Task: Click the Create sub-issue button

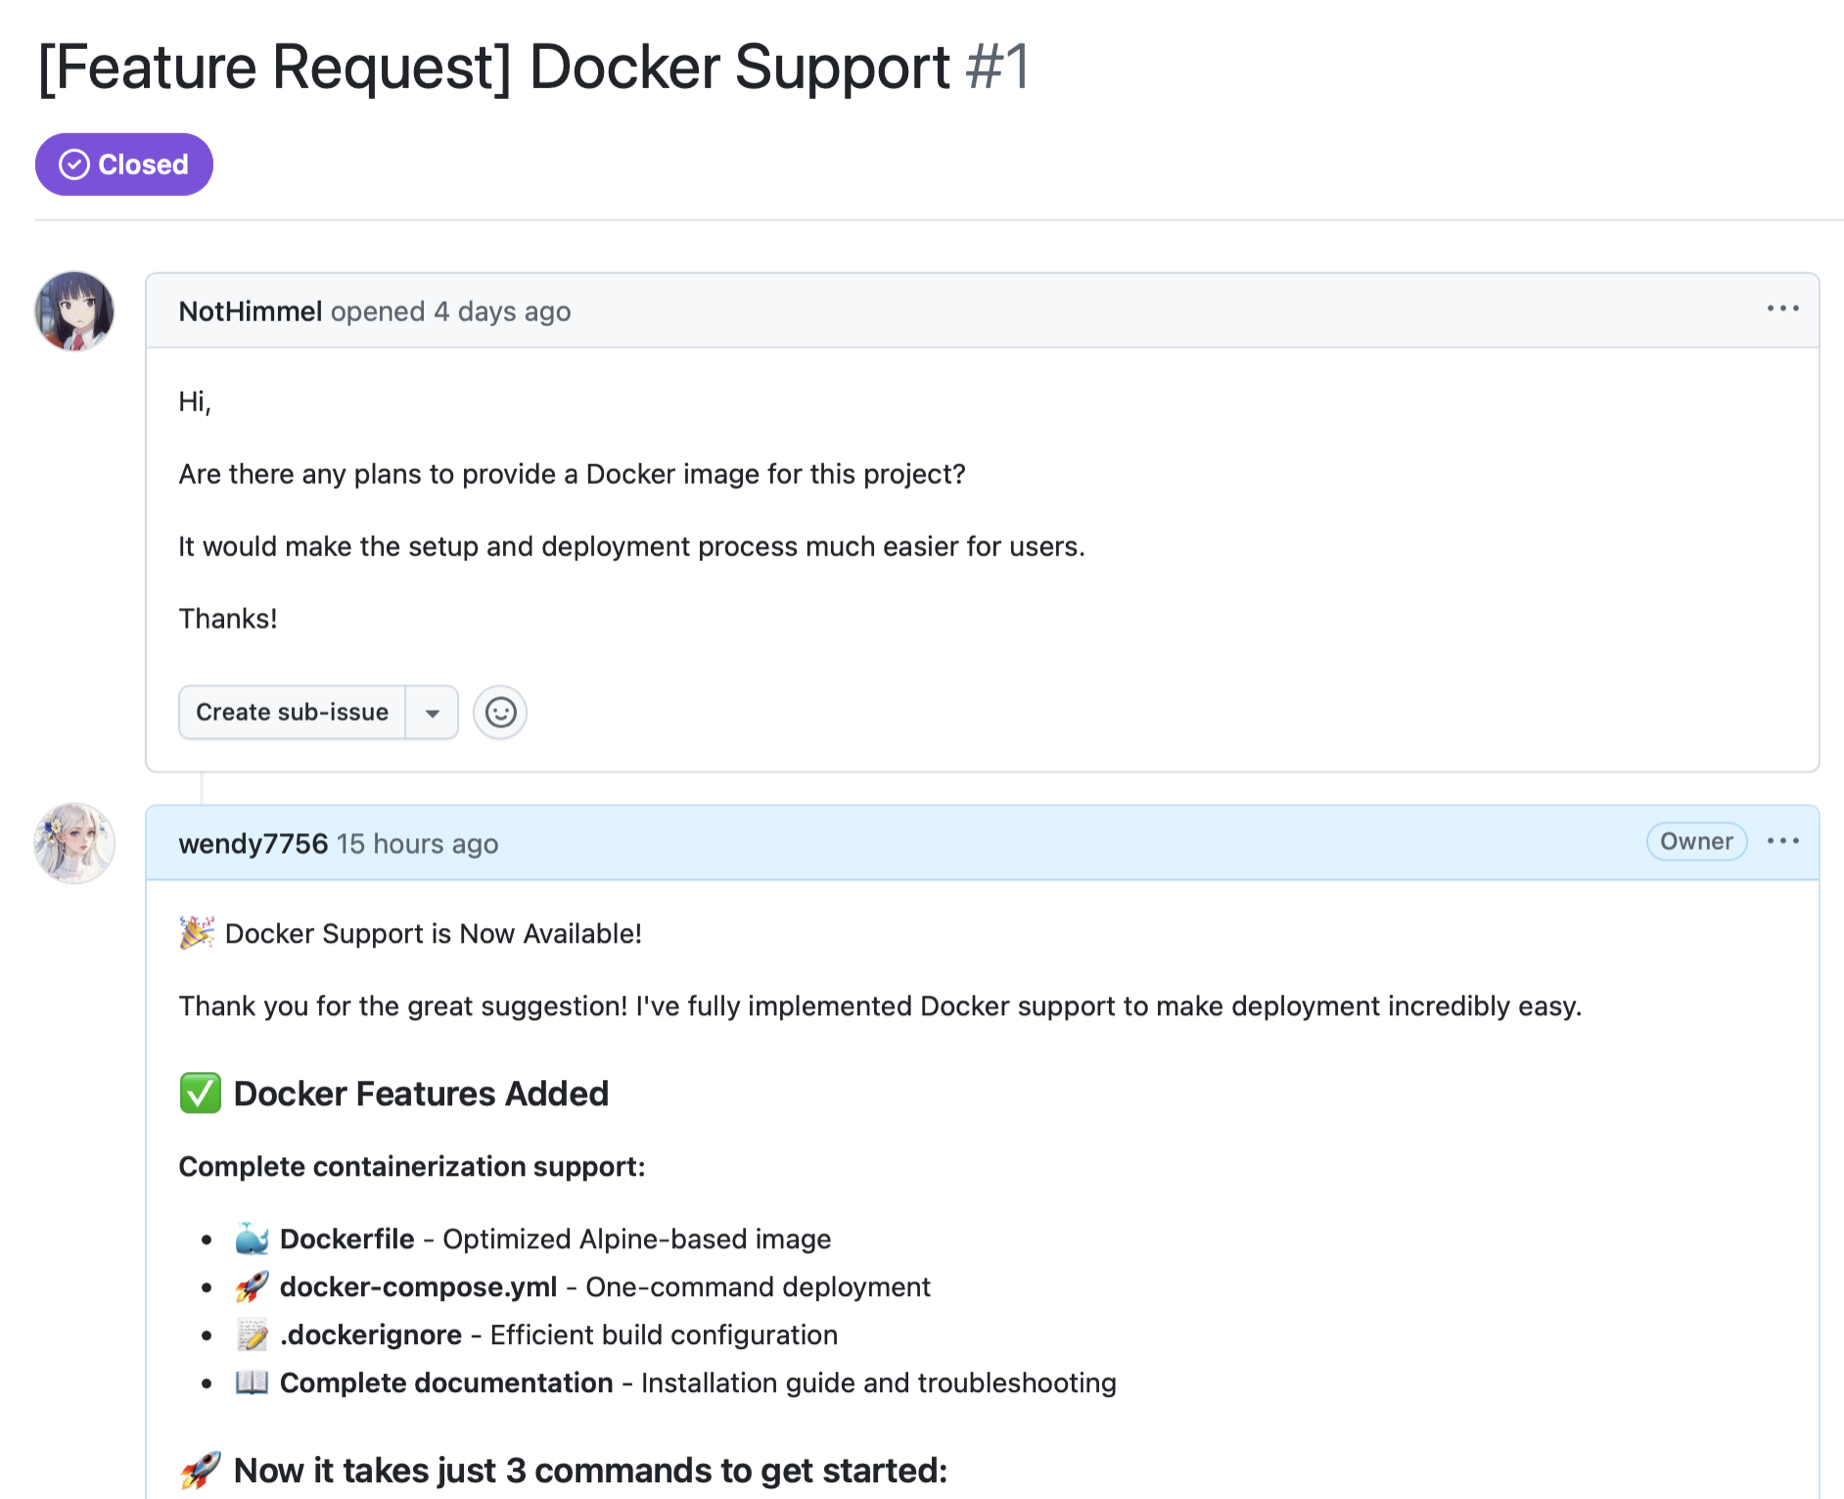Action: coord(292,712)
